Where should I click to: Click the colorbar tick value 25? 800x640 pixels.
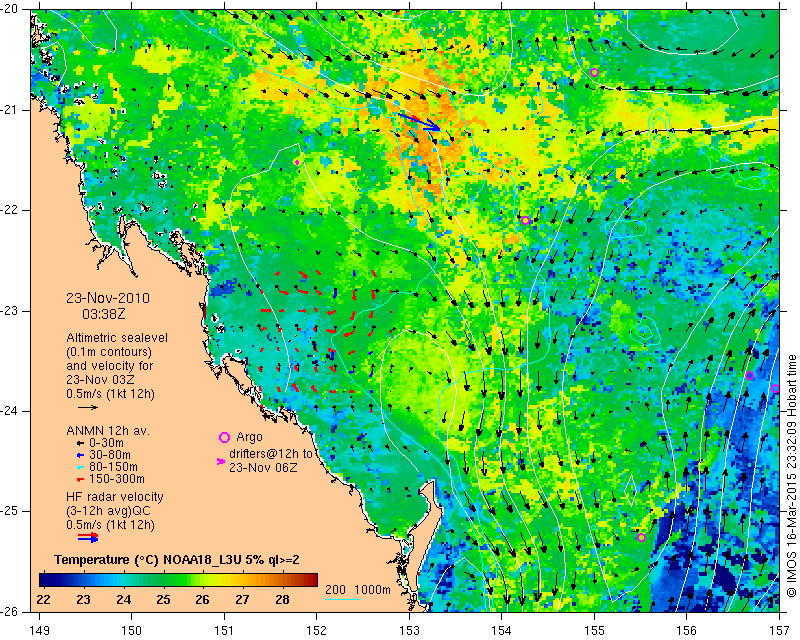163,599
